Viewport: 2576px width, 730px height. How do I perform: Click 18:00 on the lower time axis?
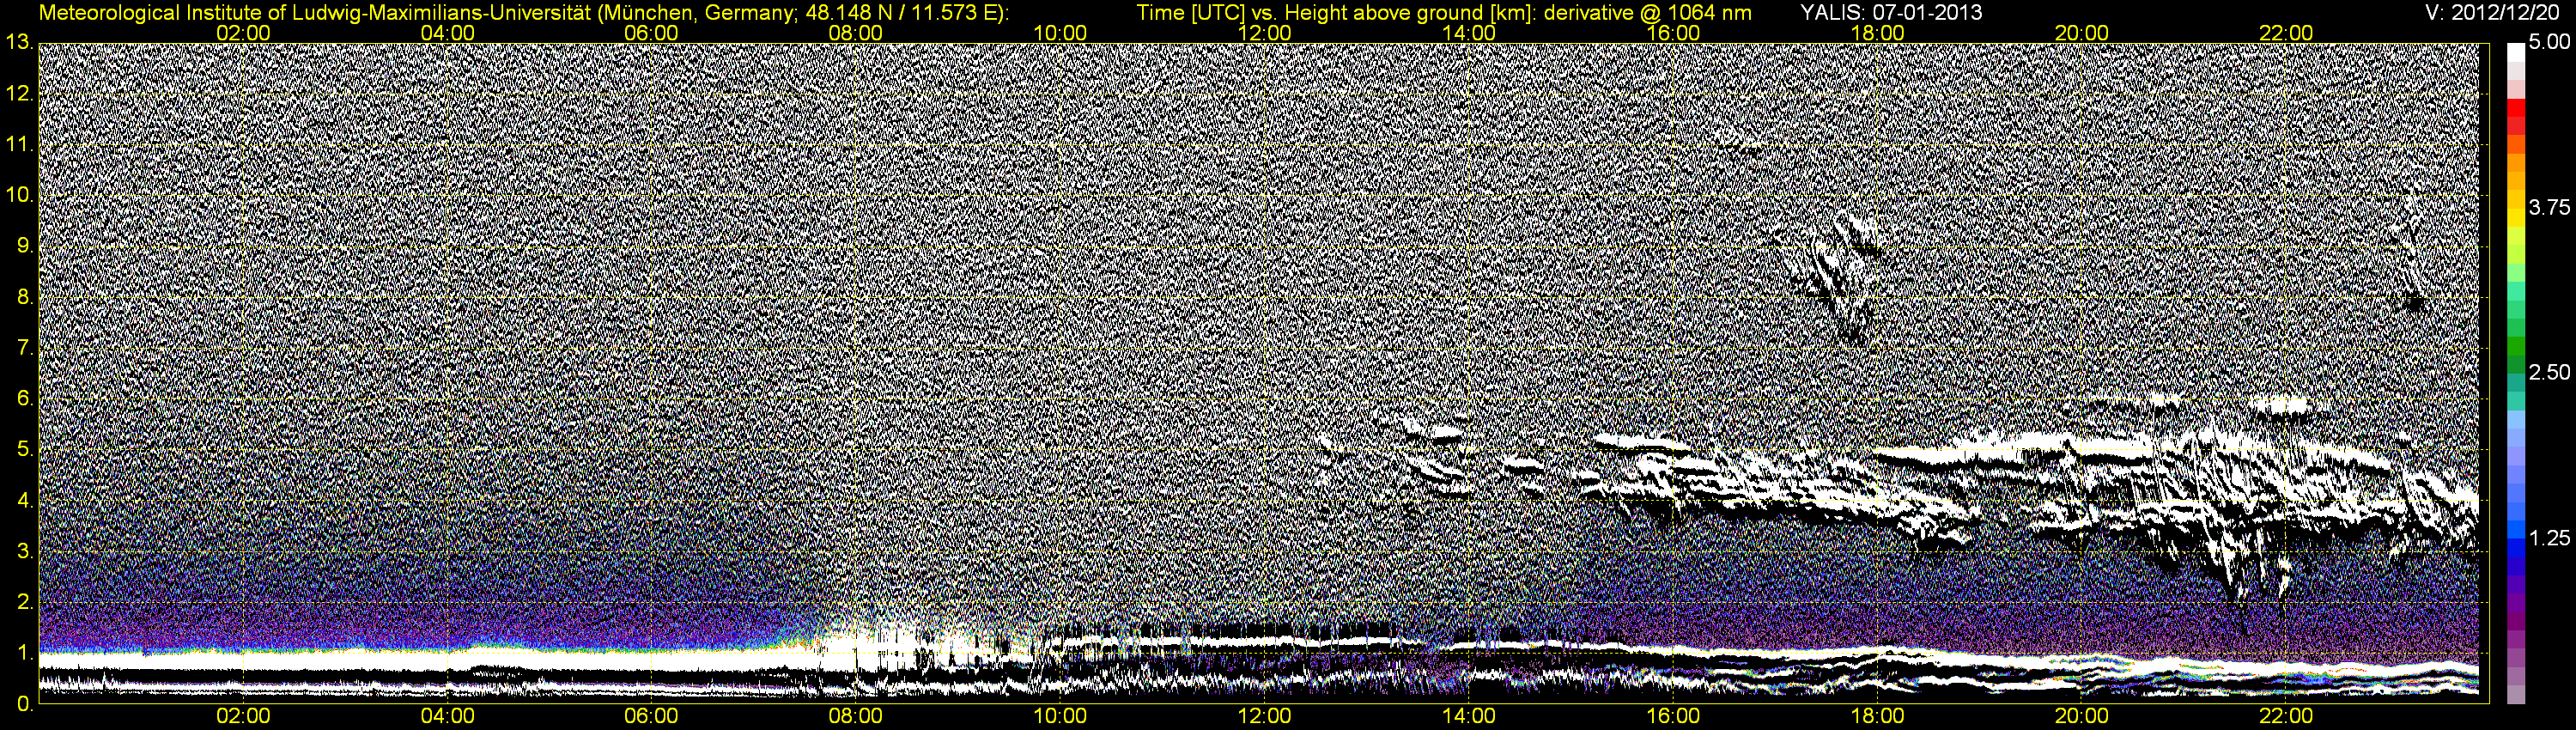coord(1877,717)
